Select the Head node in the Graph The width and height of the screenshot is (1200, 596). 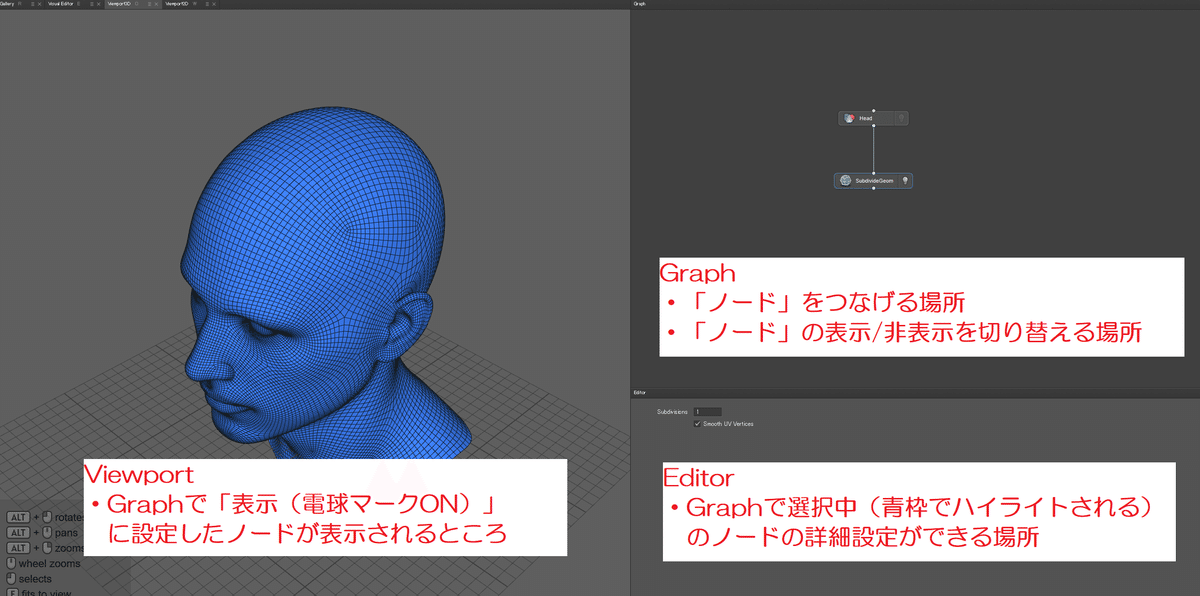[x=873, y=118]
